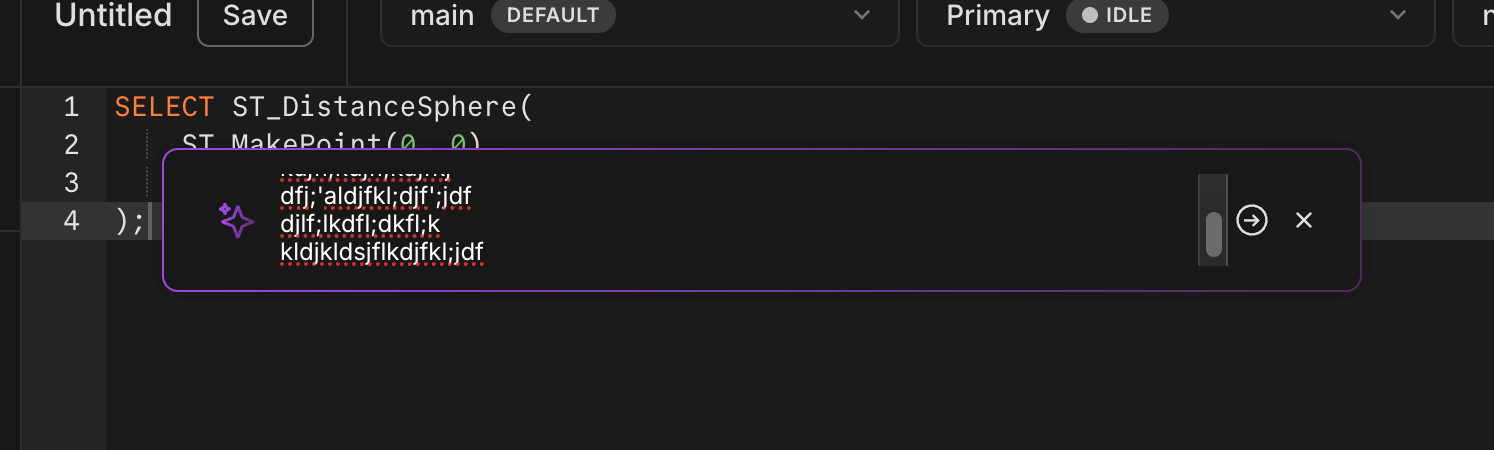
Task: Select line number 1 in the gutter
Action: pos(71,107)
